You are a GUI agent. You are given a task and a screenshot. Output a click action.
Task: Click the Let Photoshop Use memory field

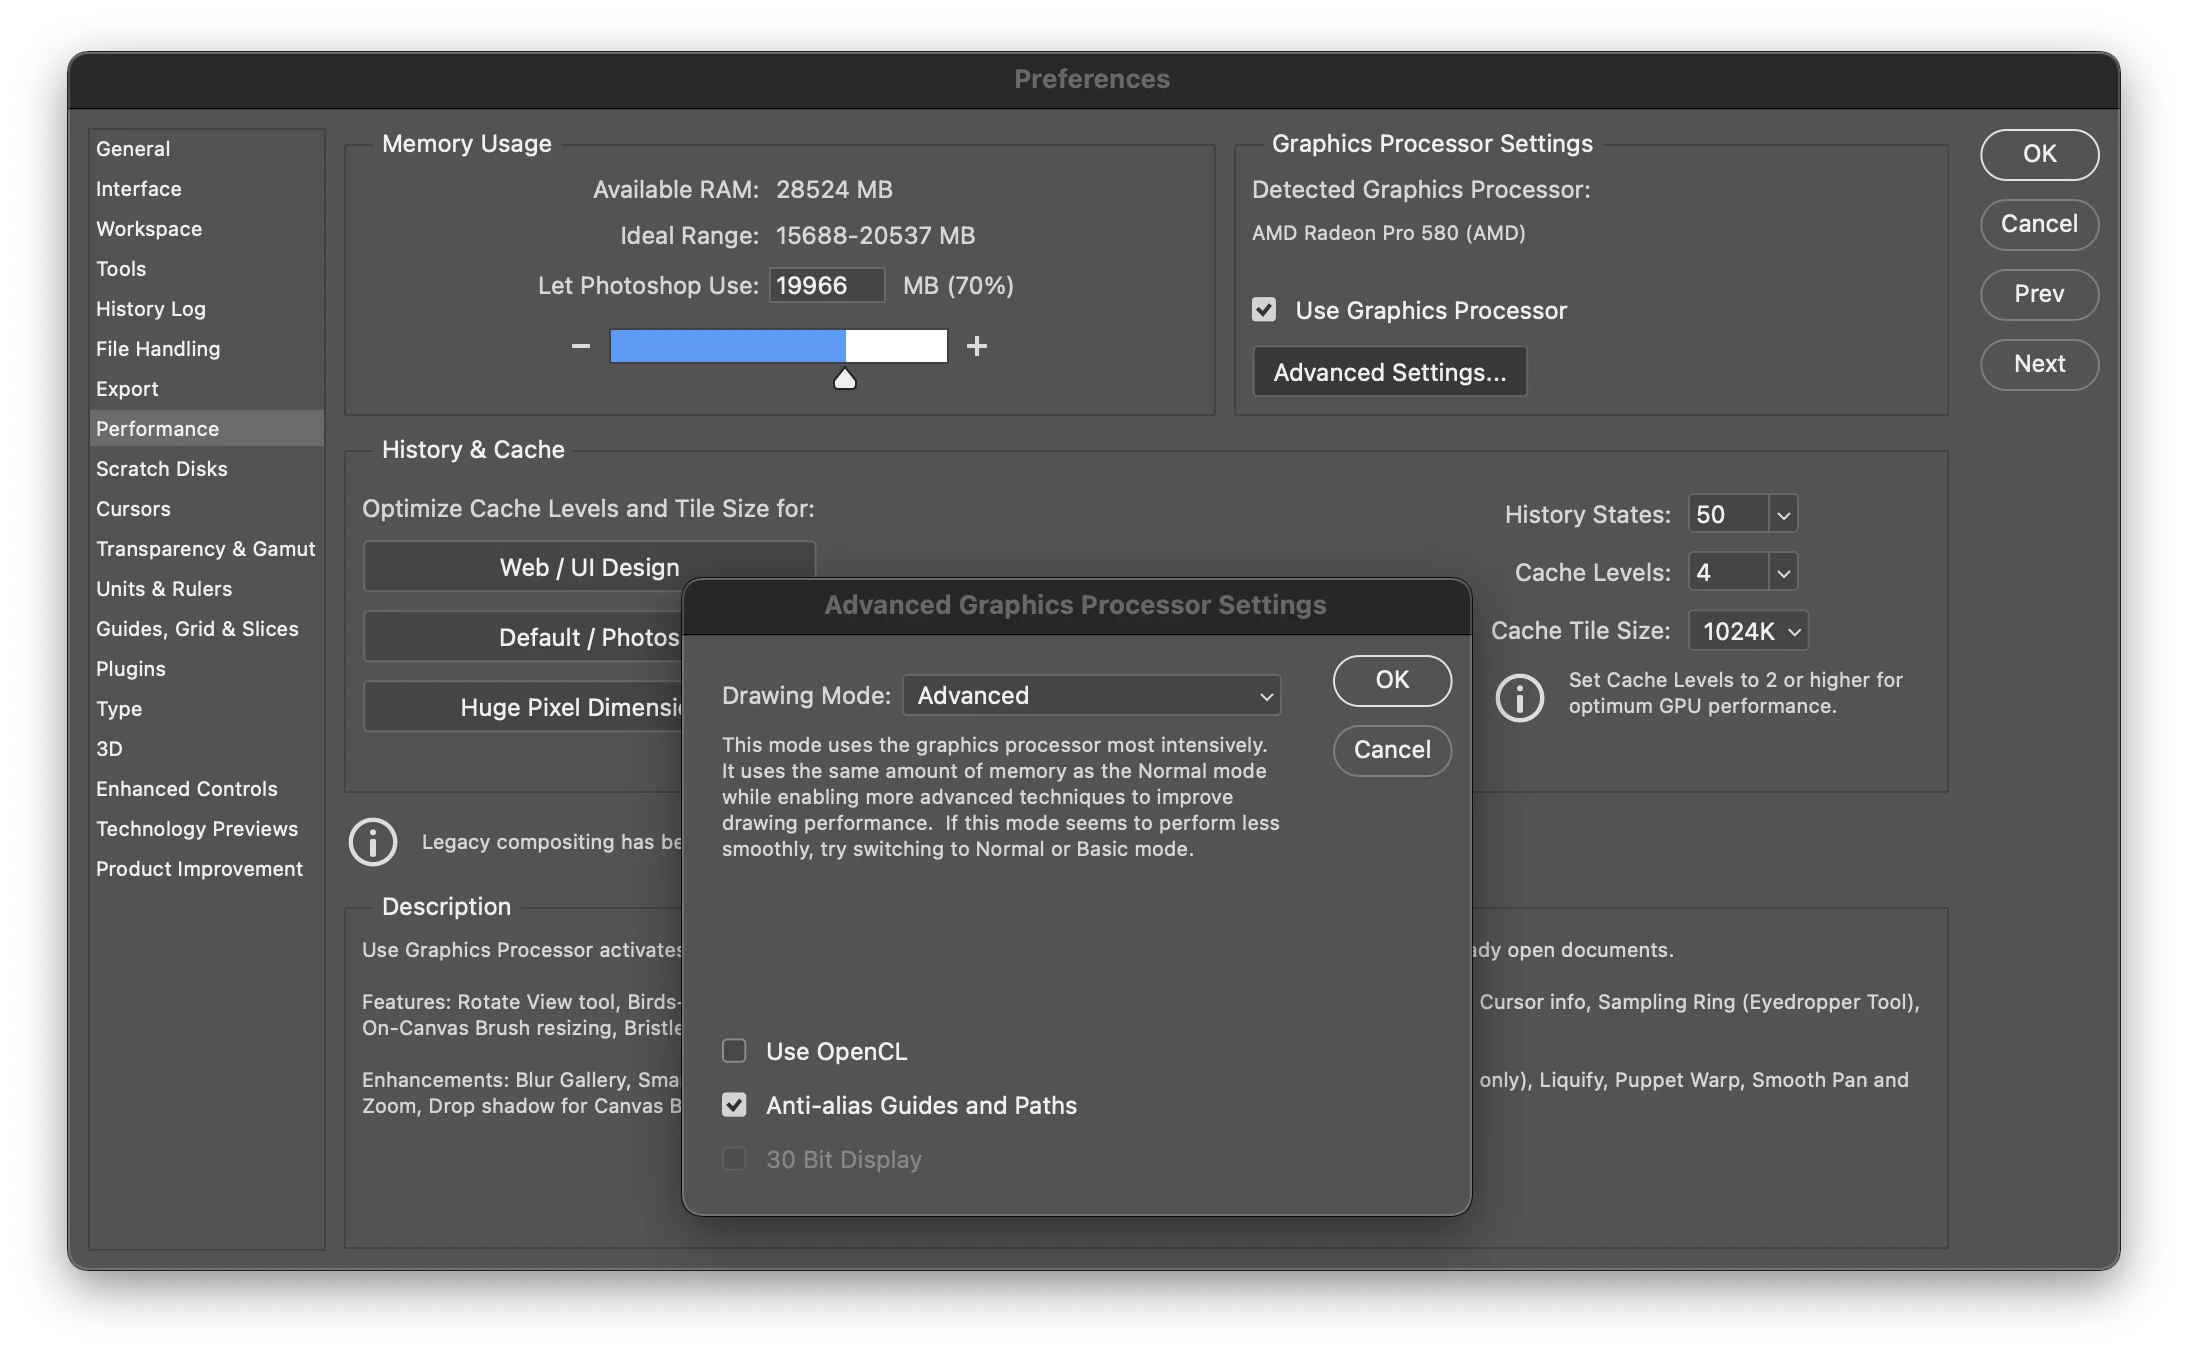[826, 286]
